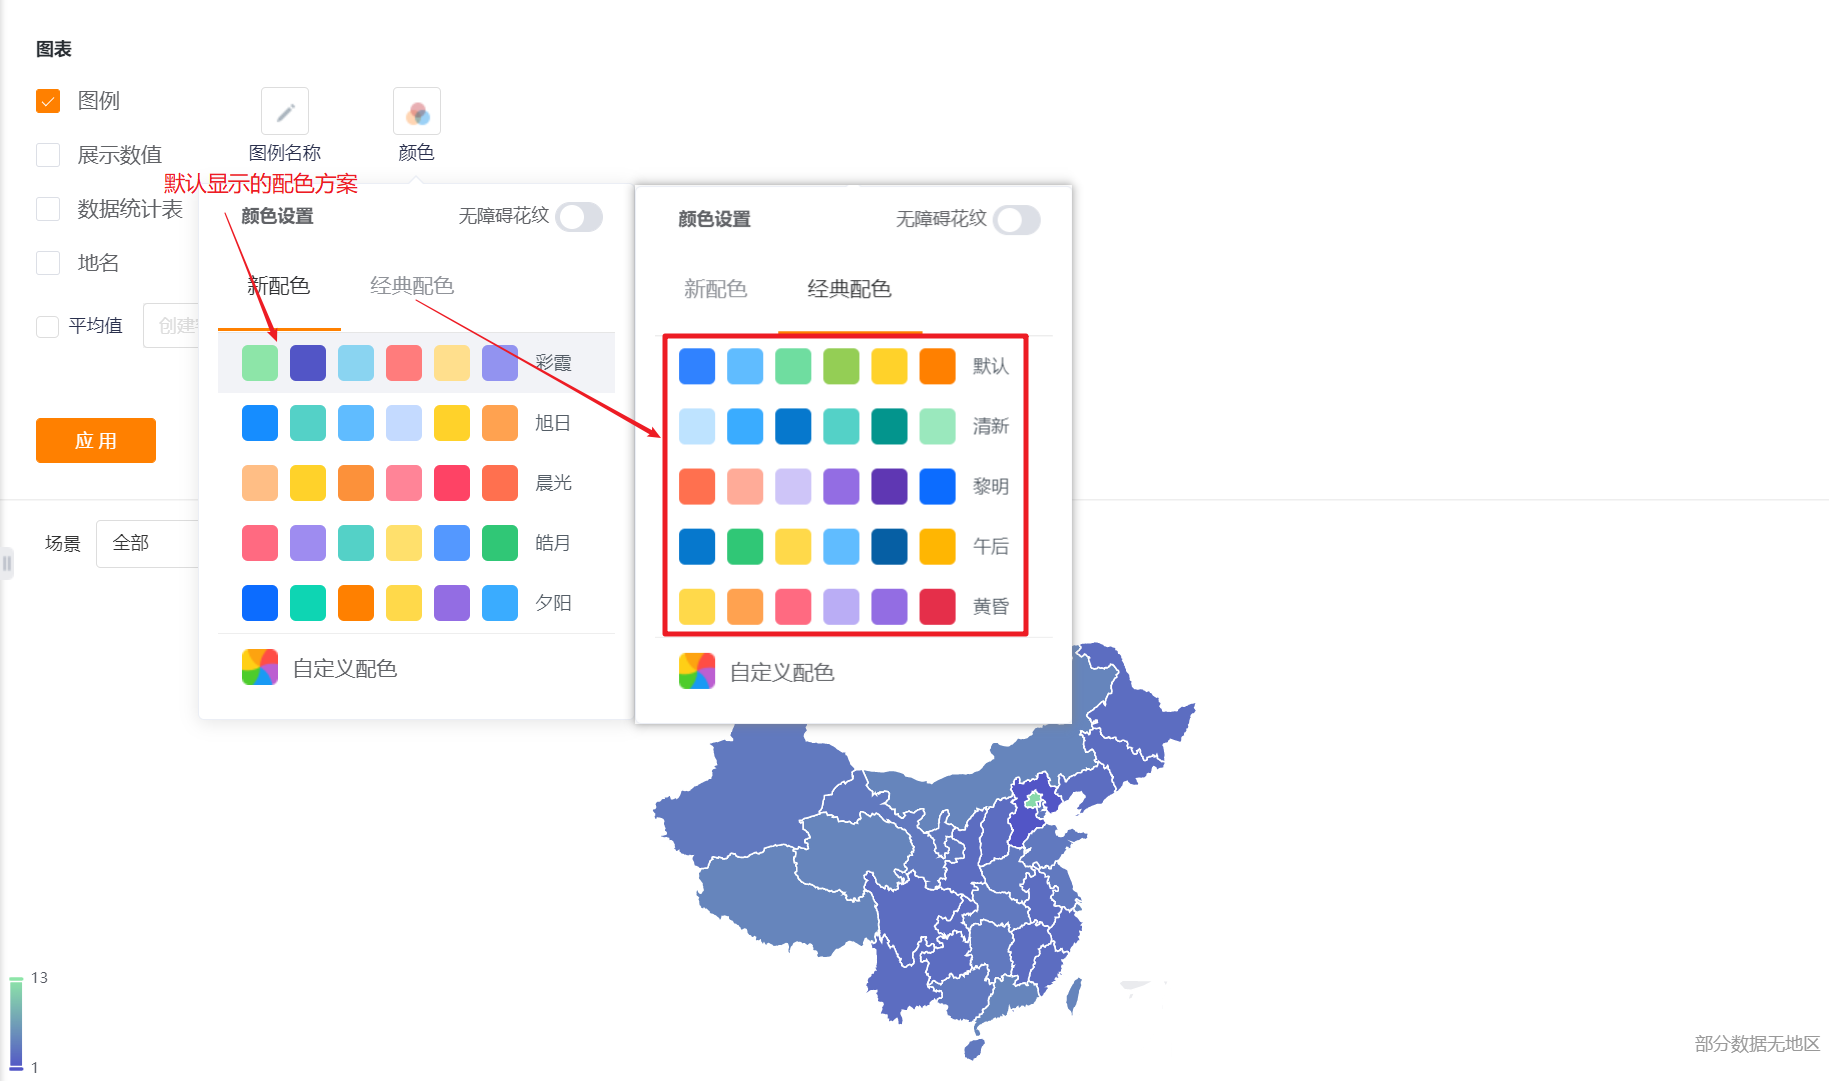Collapse the left side panel handle

tap(7, 563)
